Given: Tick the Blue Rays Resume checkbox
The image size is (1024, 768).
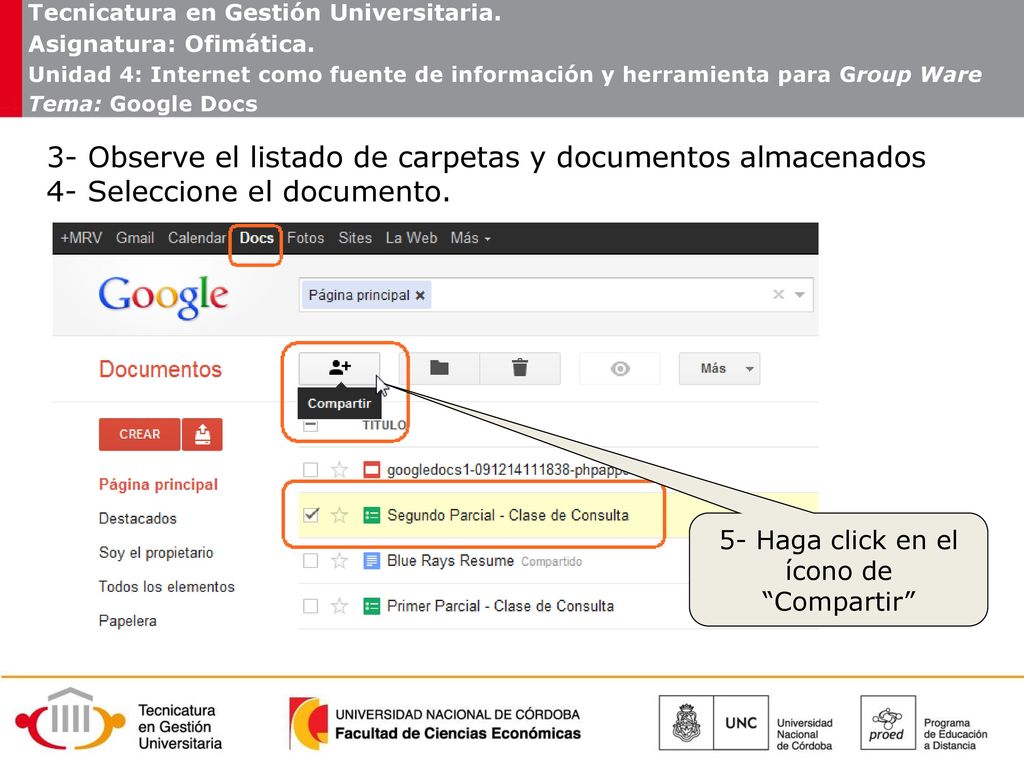Looking at the screenshot, I should tap(311, 561).
